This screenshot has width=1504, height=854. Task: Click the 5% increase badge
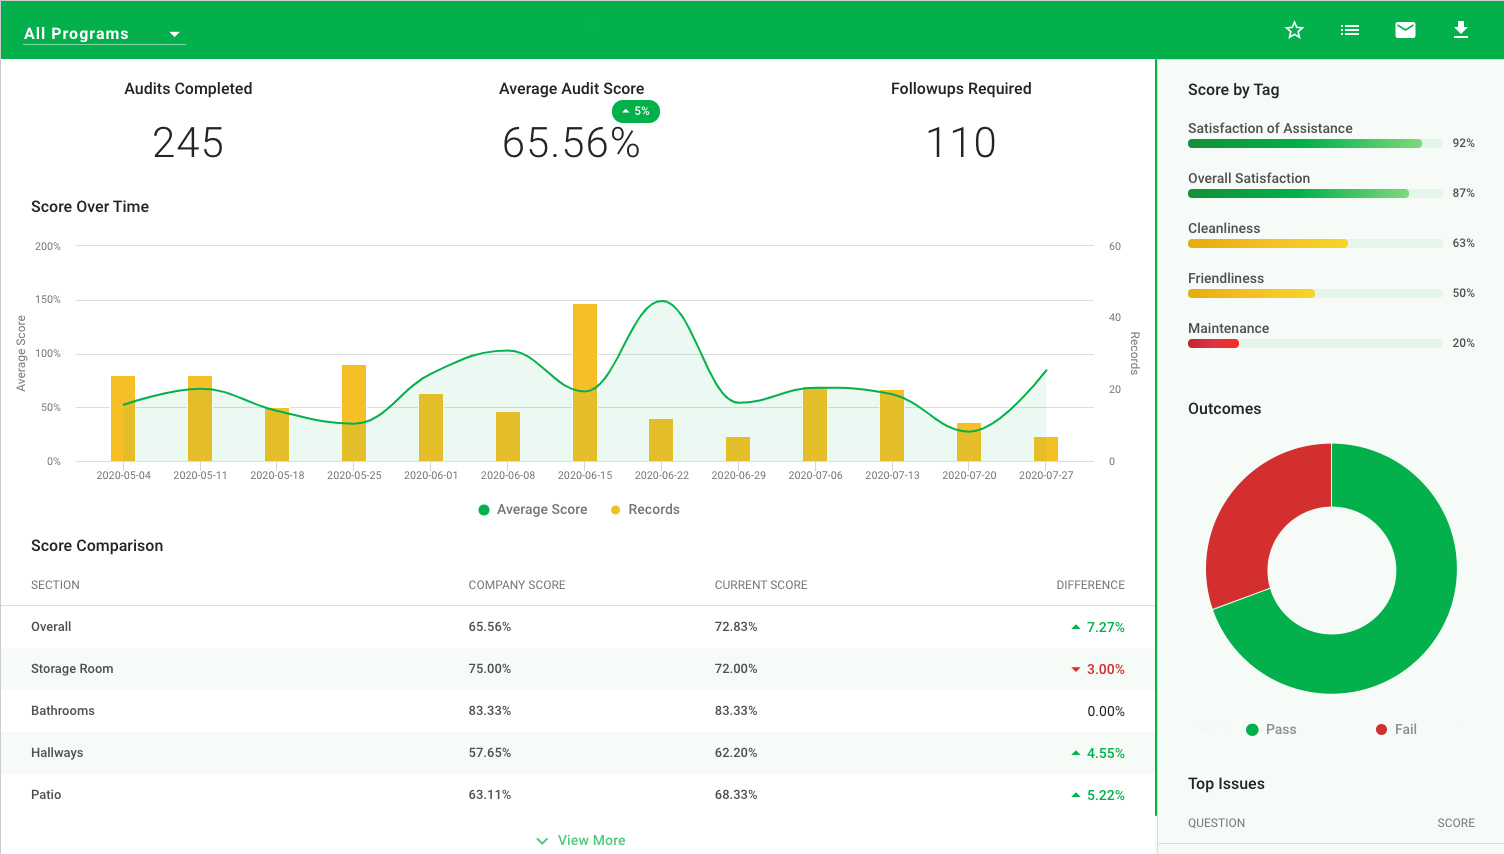[x=636, y=111]
